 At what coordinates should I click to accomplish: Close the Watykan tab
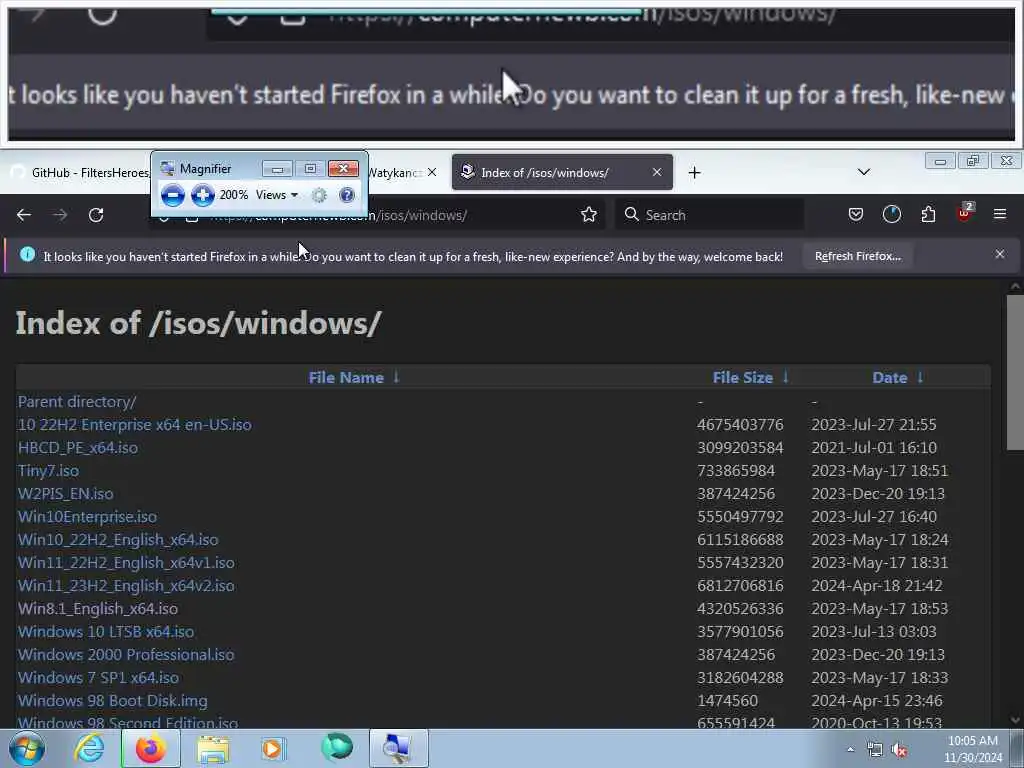click(432, 172)
